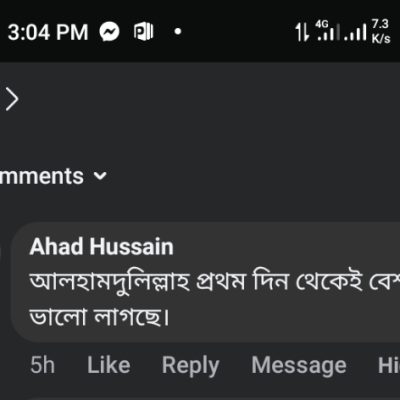Hide the comment using the cut-off Hide link
The height and width of the screenshot is (400, 400).
pos(389,365)
